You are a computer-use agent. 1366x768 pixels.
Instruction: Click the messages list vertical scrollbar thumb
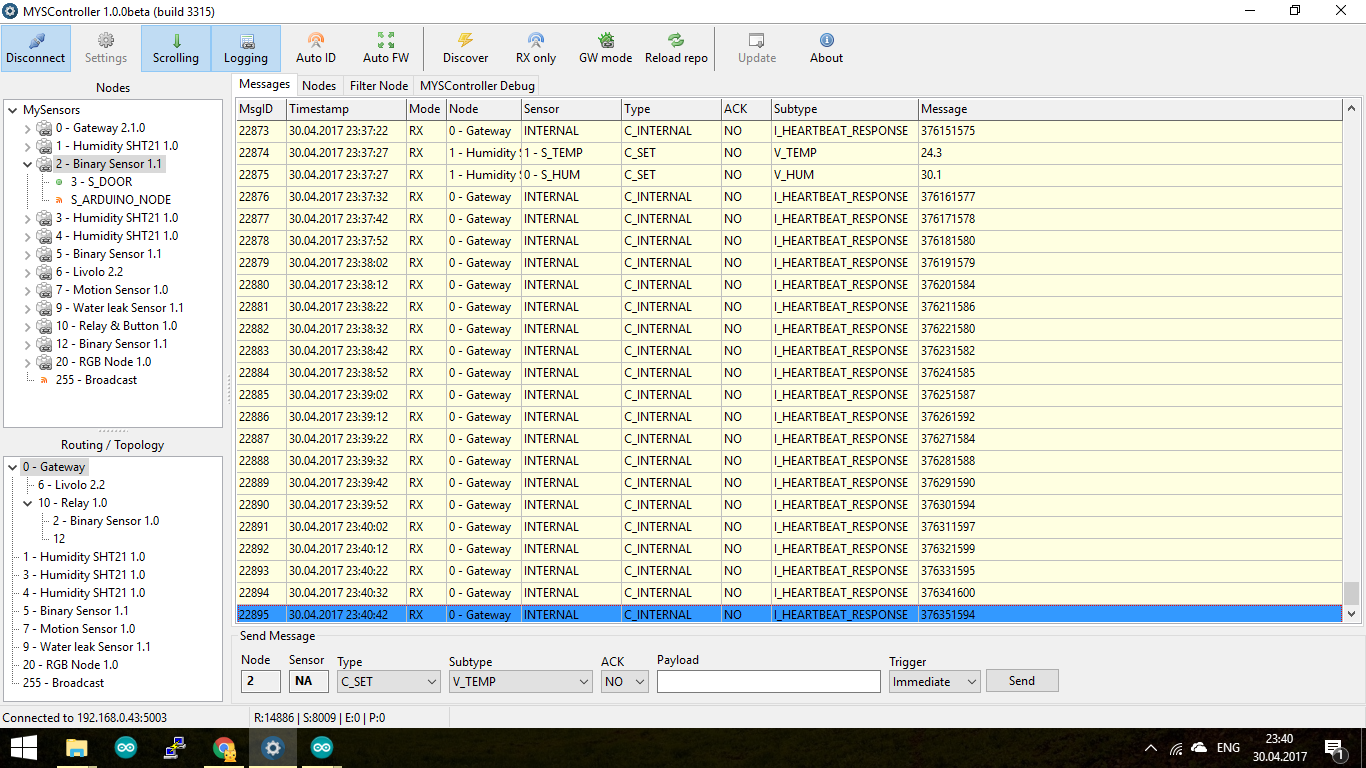click(x=1351, y=593)
